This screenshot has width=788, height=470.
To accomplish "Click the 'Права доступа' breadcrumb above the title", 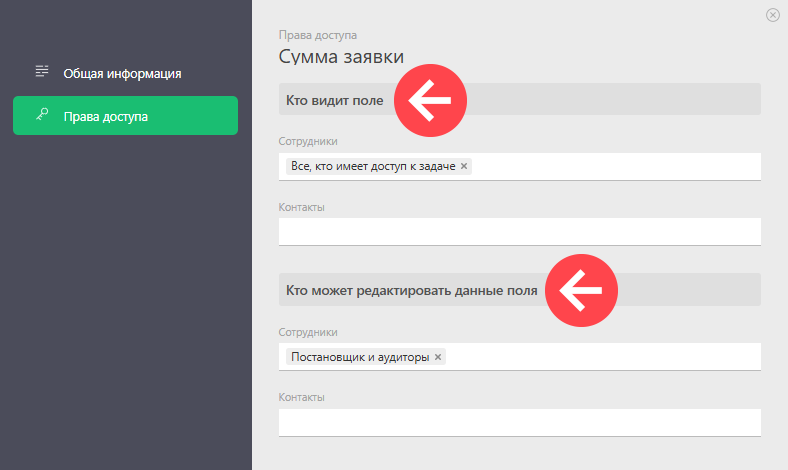I will click(x=318, y=35).
